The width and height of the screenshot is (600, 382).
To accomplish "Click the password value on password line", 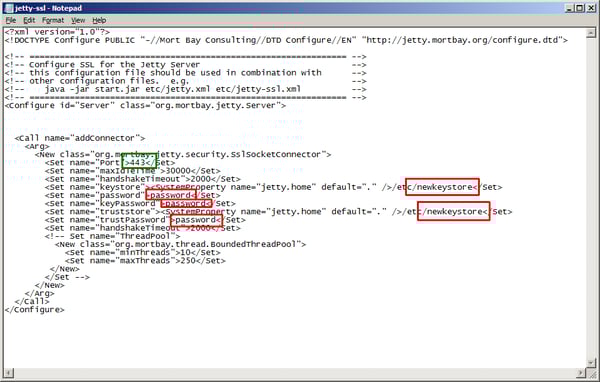I will (171, 195).
